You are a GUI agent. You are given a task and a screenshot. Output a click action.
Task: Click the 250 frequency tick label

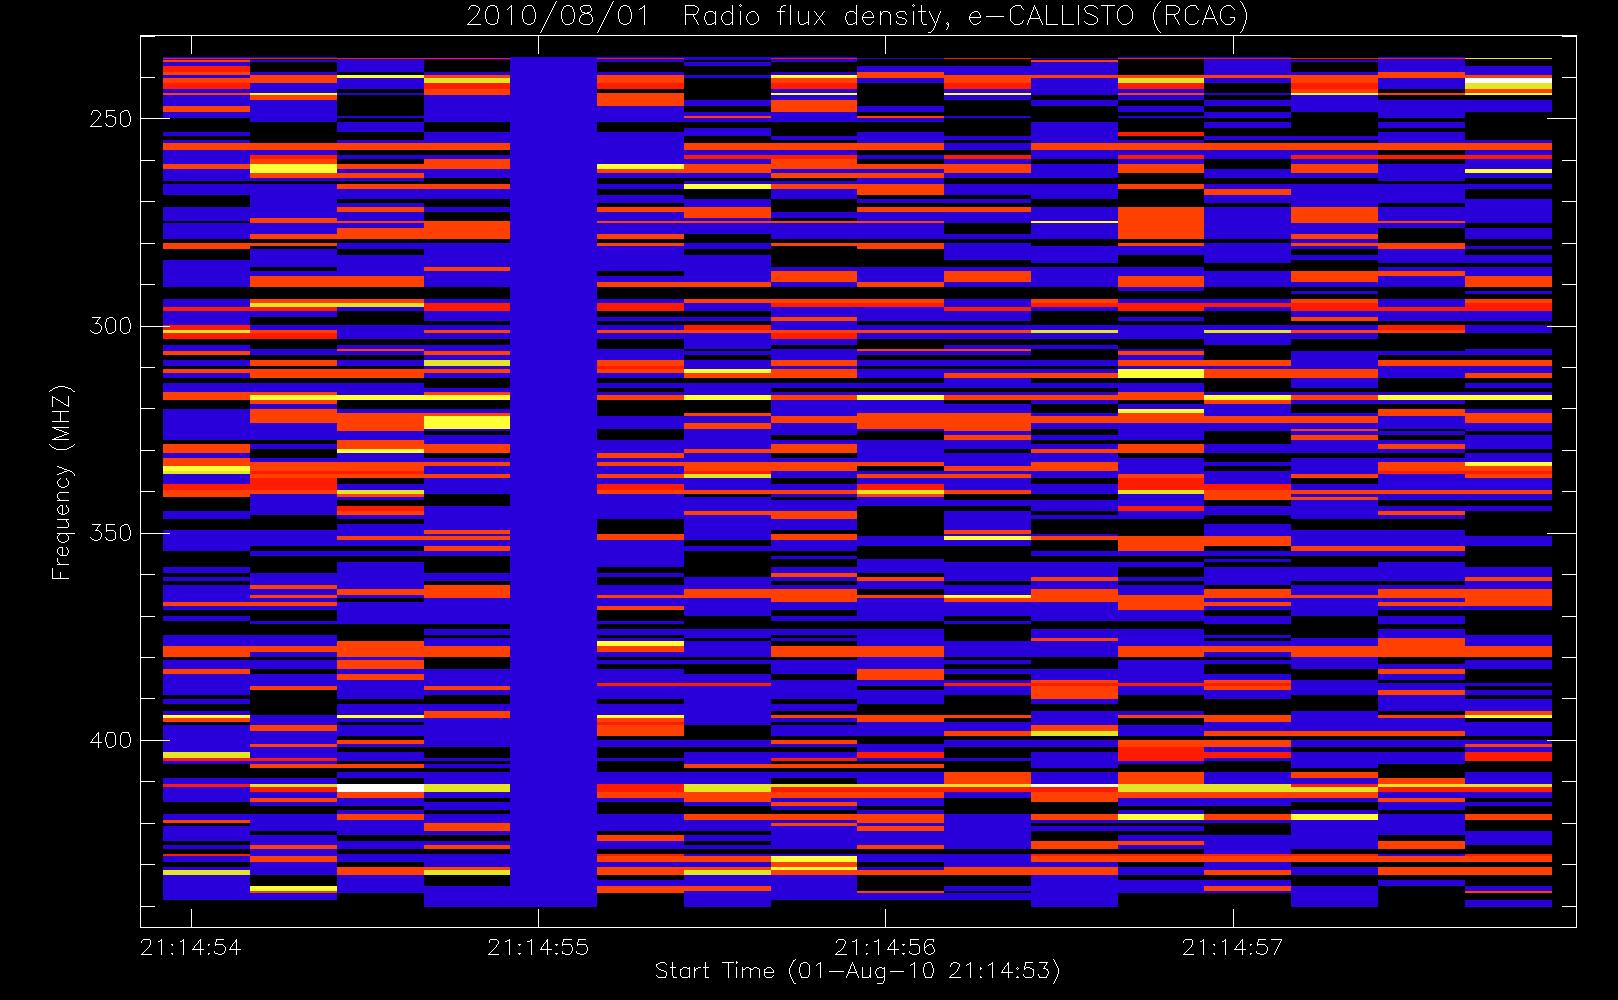(110, 119)
